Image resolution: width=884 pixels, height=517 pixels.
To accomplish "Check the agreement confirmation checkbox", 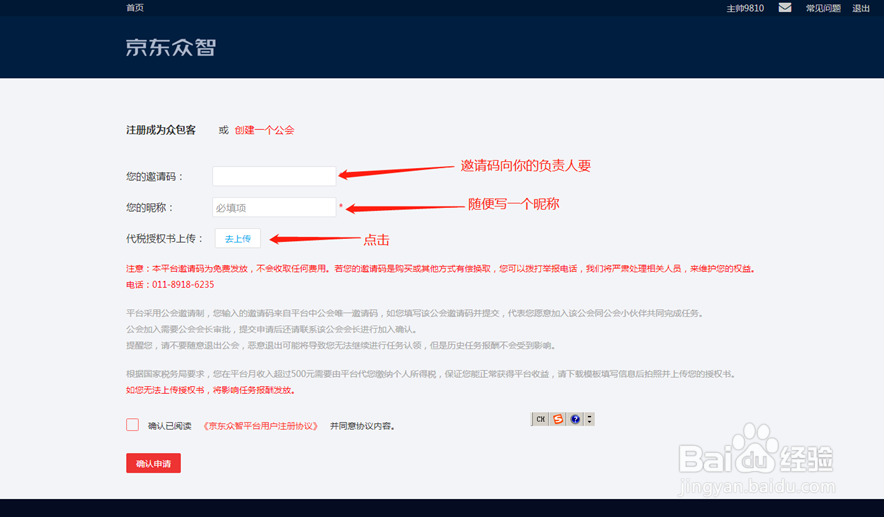I will tap(132, 425).
